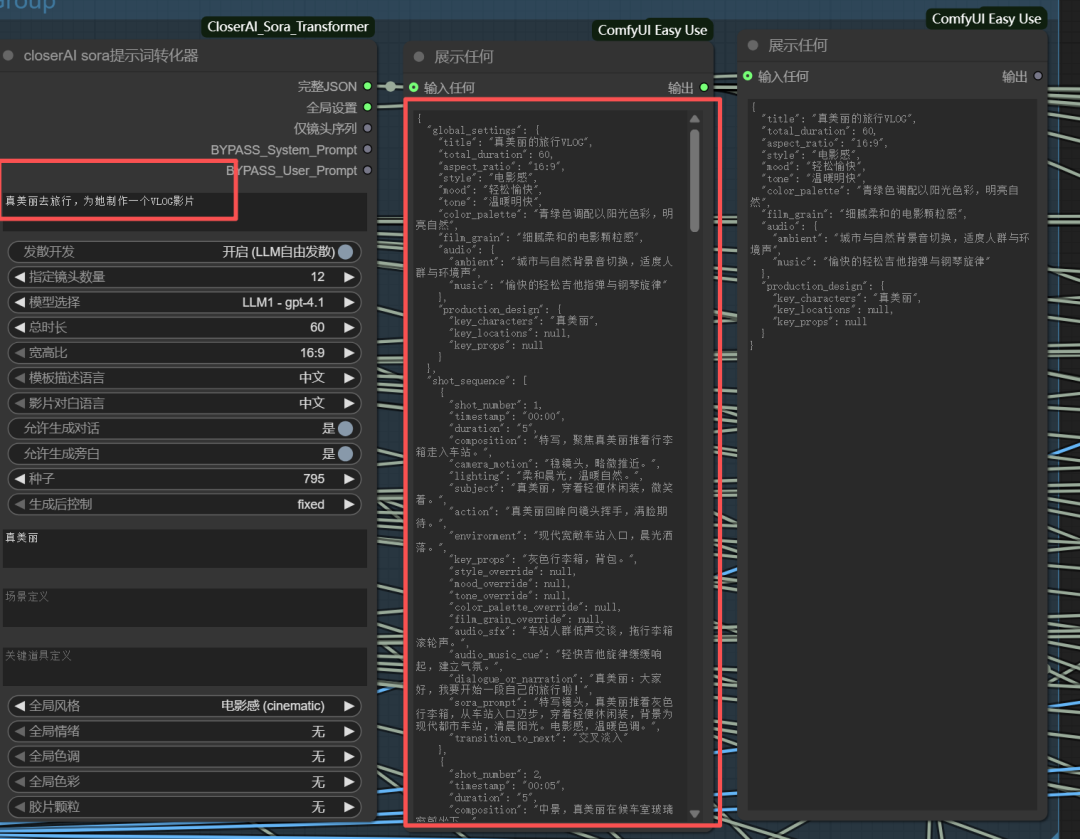Image resolution: width=1080 pixels, height=839 pixels.
Task: Open the 模板描述语言 combo box
Action: click(185, 378)
